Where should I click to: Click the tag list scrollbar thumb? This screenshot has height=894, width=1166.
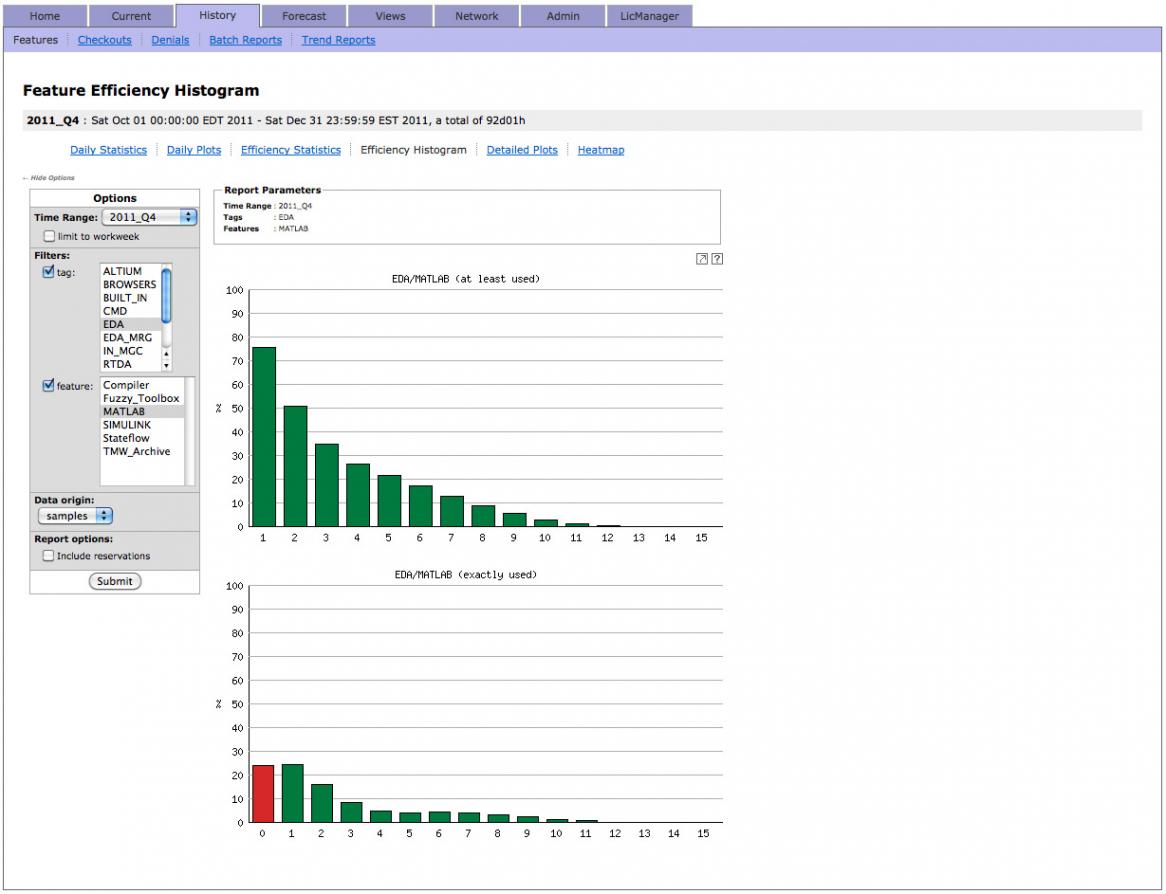167,295
